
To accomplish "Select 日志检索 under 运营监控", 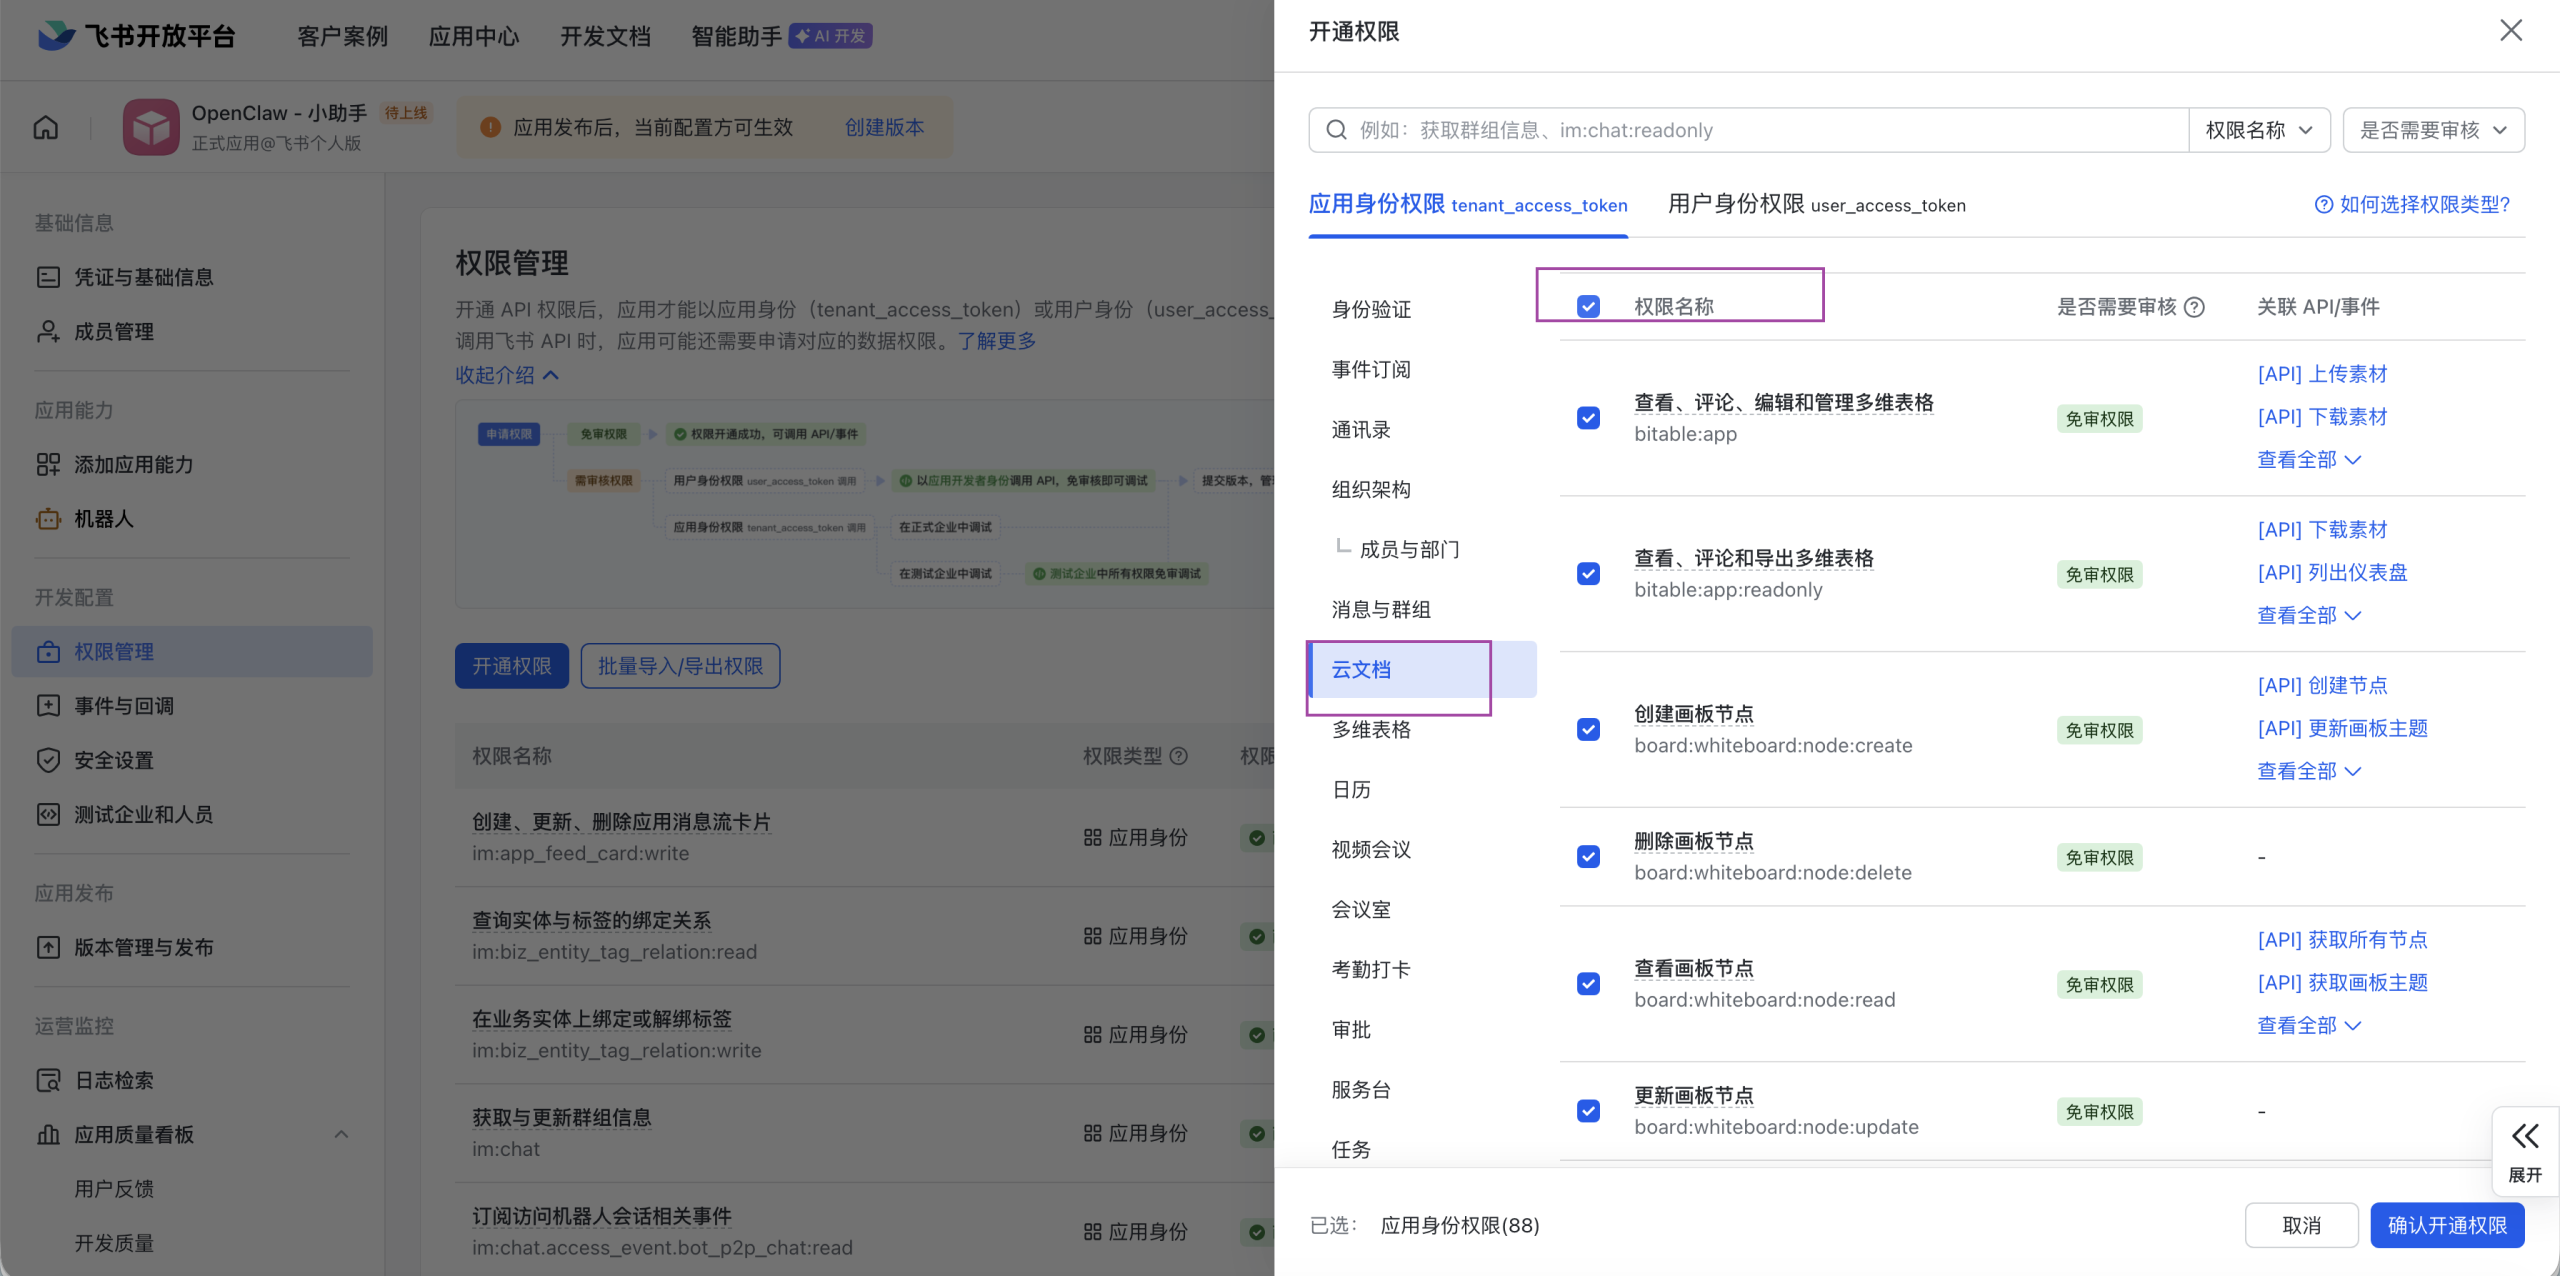I will click(113, 1080).
